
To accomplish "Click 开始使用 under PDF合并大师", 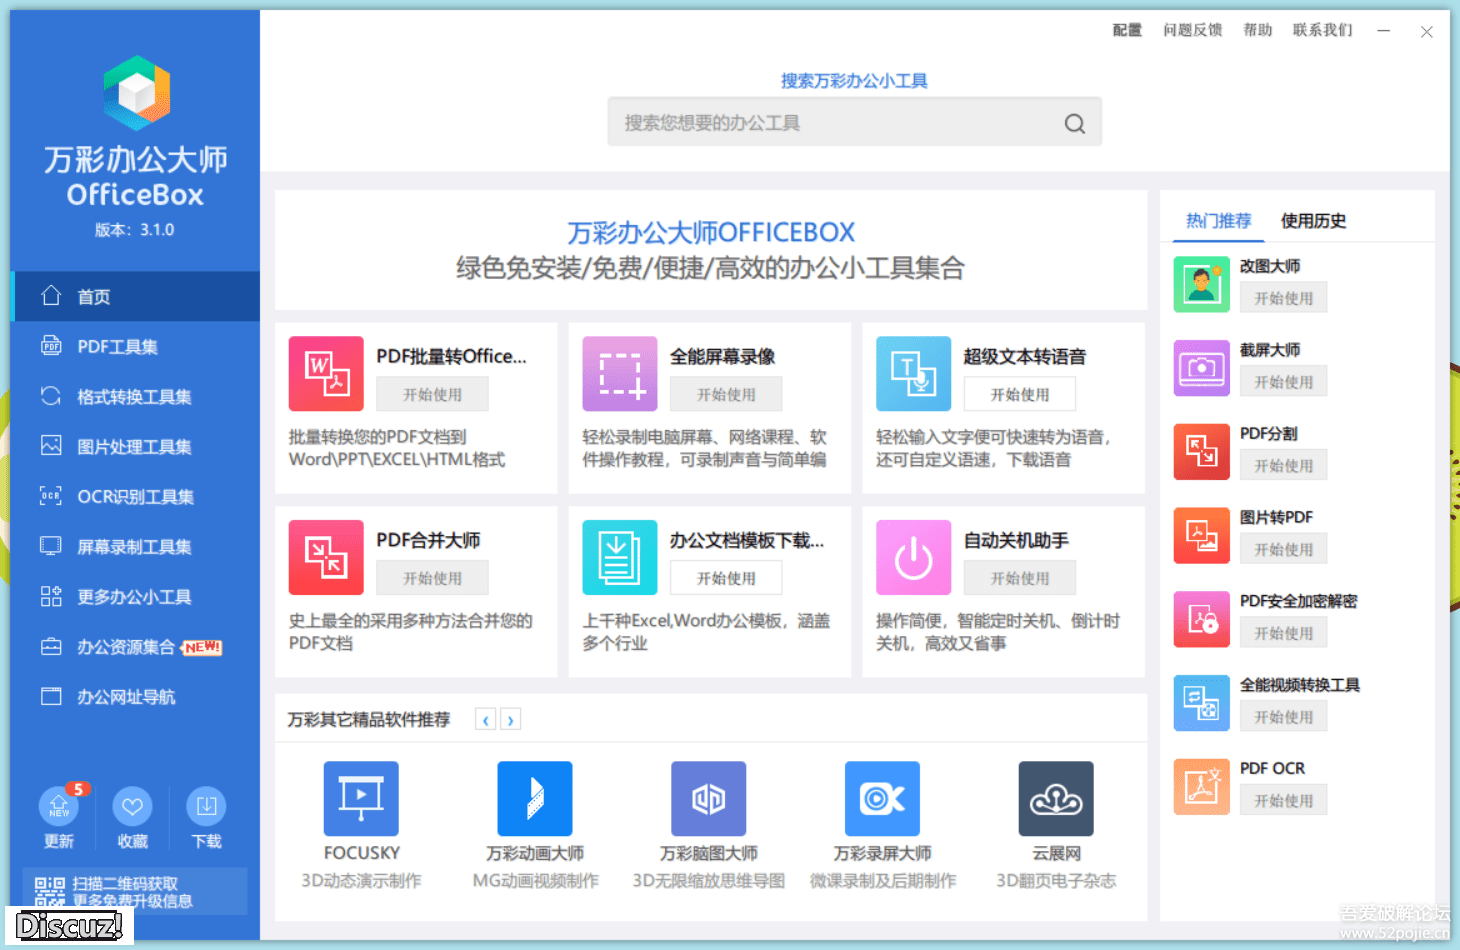I will click(432, 578).
